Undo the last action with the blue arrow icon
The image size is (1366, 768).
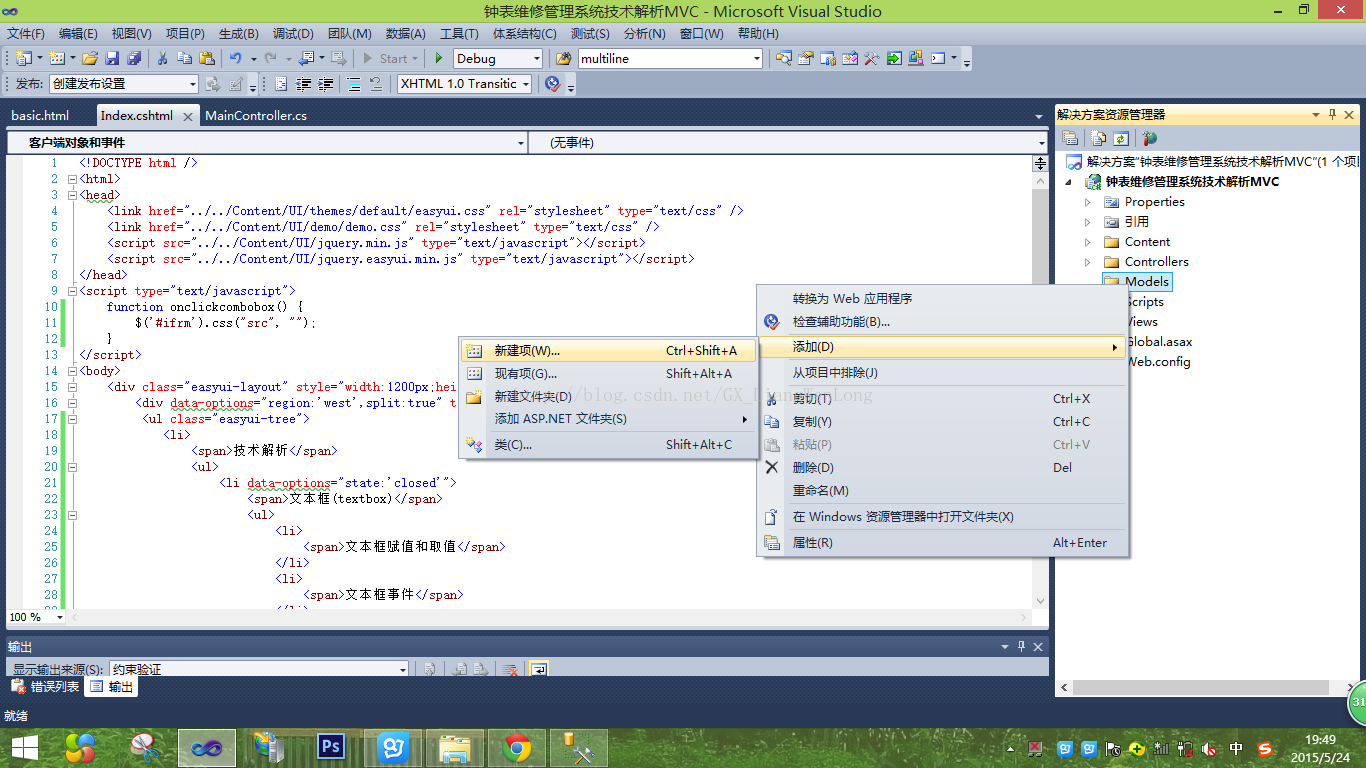pyautogui.click(x=235, y=59)
